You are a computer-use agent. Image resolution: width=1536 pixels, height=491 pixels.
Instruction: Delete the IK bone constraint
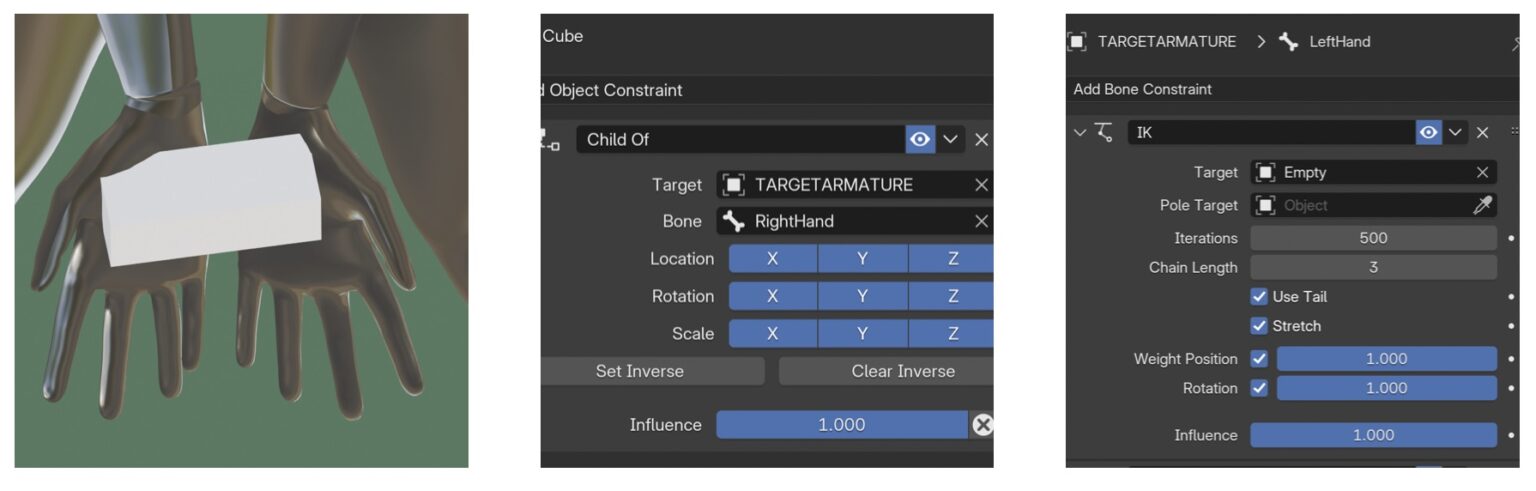(1482, 132)
